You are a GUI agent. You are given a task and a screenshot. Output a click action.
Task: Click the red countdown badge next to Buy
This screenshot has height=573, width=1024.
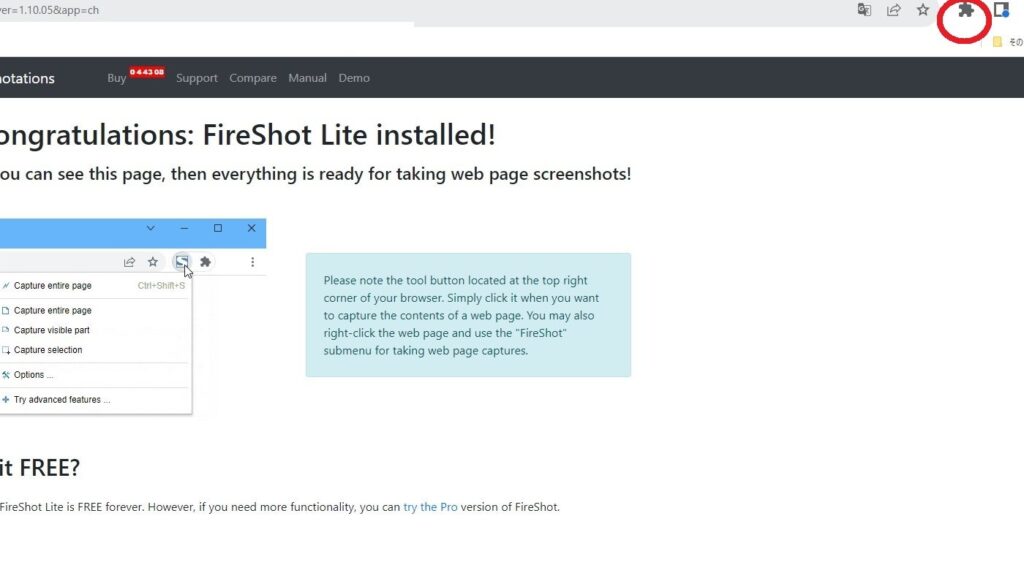[146, 72]
